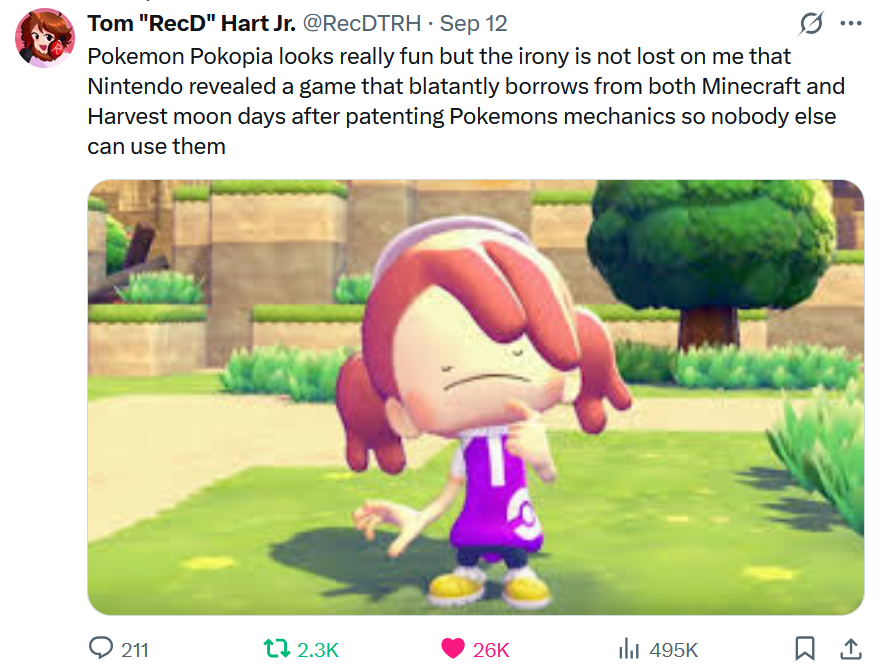Image resolution: width=880 pixels, height=665 pixels.
Task: Unlike the post via heart icon
Action: (453, 649)
